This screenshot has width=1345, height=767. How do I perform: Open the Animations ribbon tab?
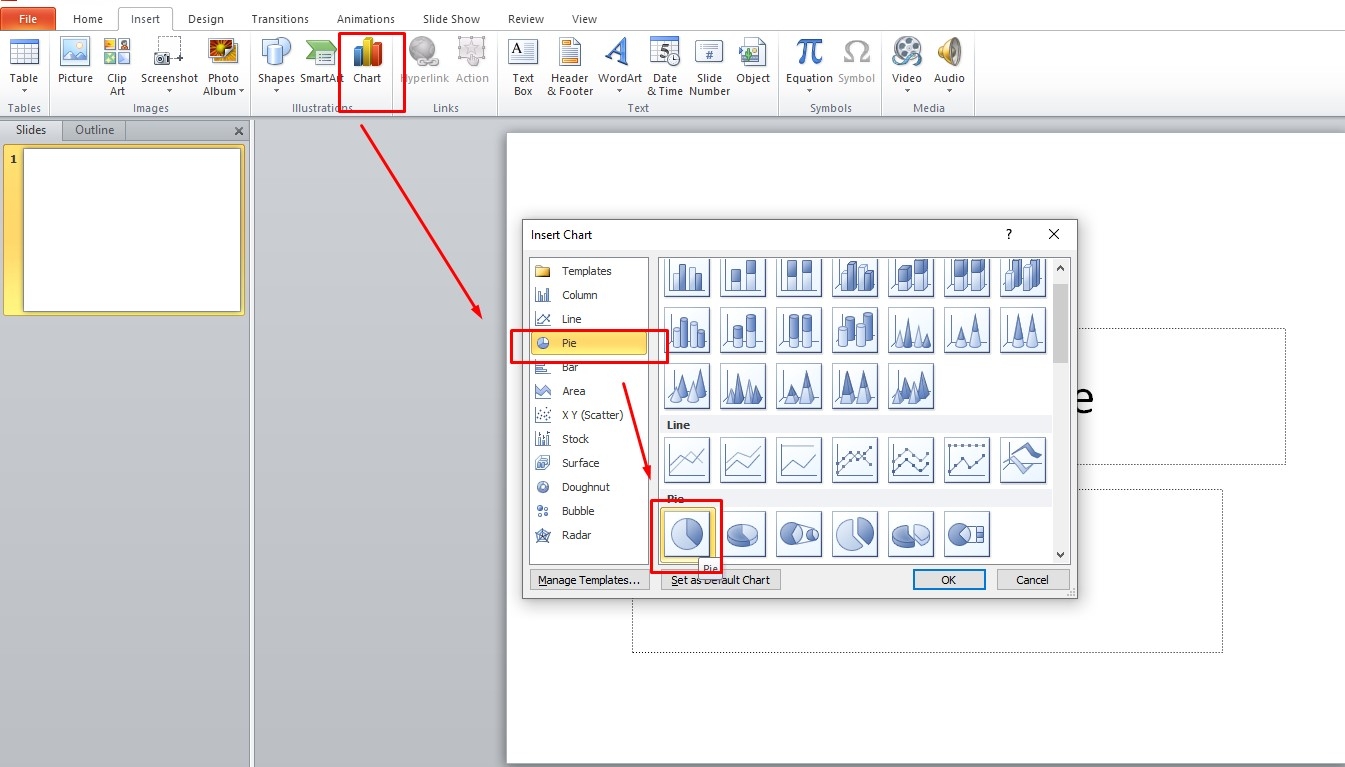[x=365, y=19]
